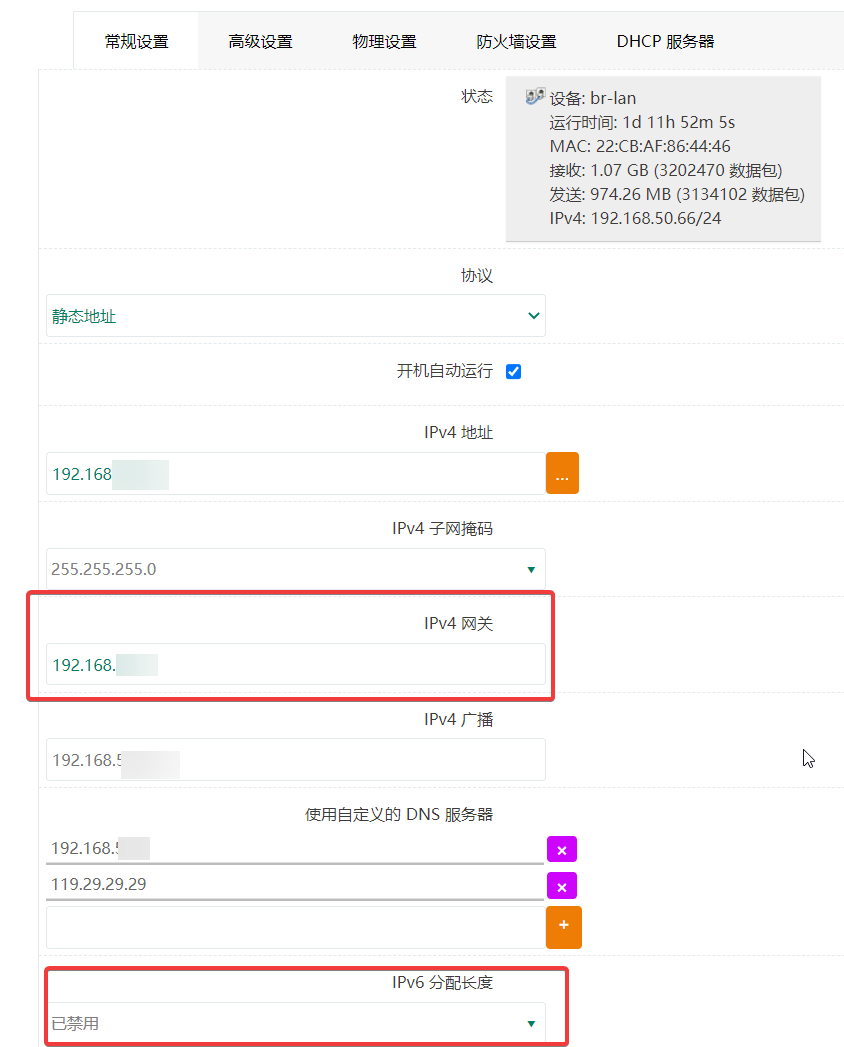Open the IPv6 分配长度 dropdown
This screenshot has width=844, height=1047.
[295, 1024]
